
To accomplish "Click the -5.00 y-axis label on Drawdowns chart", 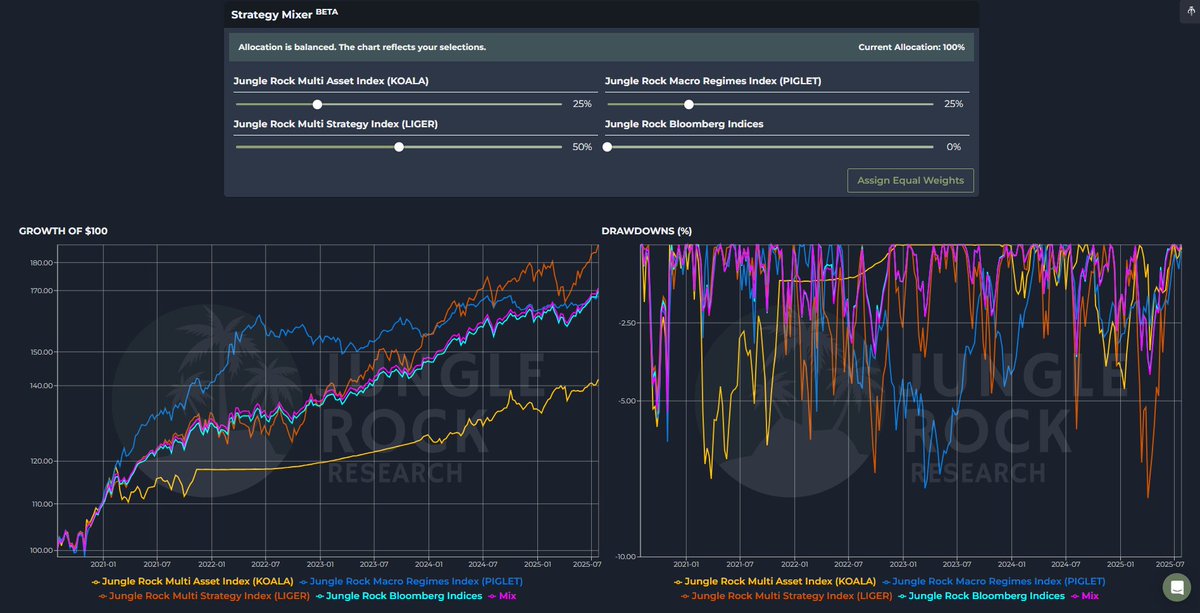I will pos(625,401).
